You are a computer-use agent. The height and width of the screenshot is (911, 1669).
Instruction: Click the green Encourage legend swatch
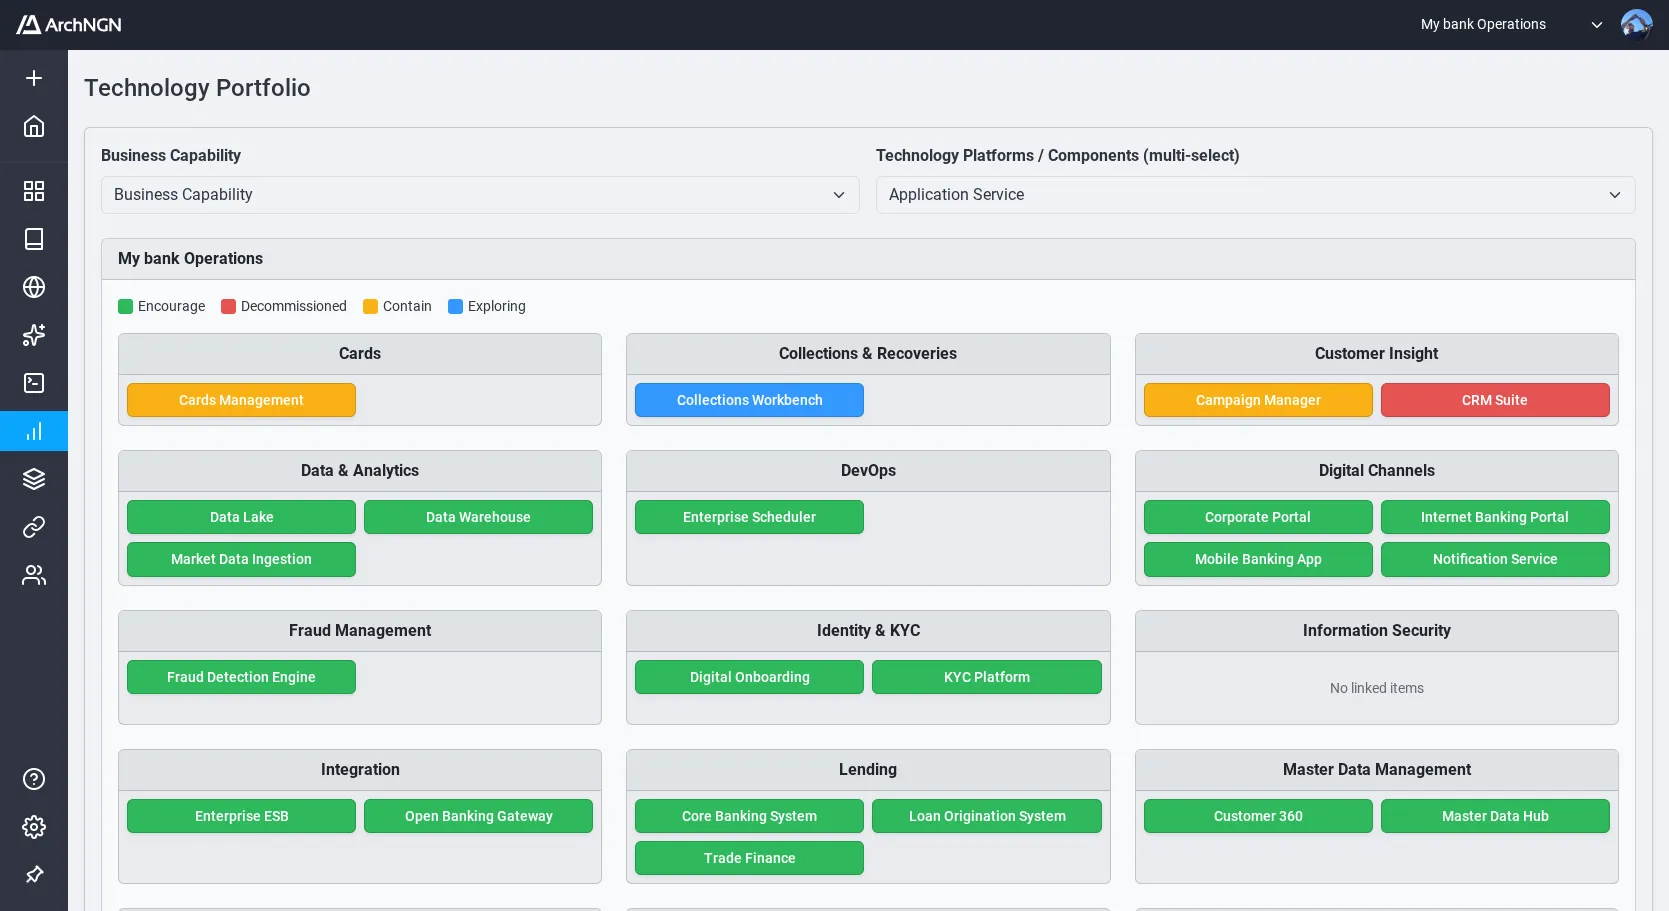(x=126, y=307)
